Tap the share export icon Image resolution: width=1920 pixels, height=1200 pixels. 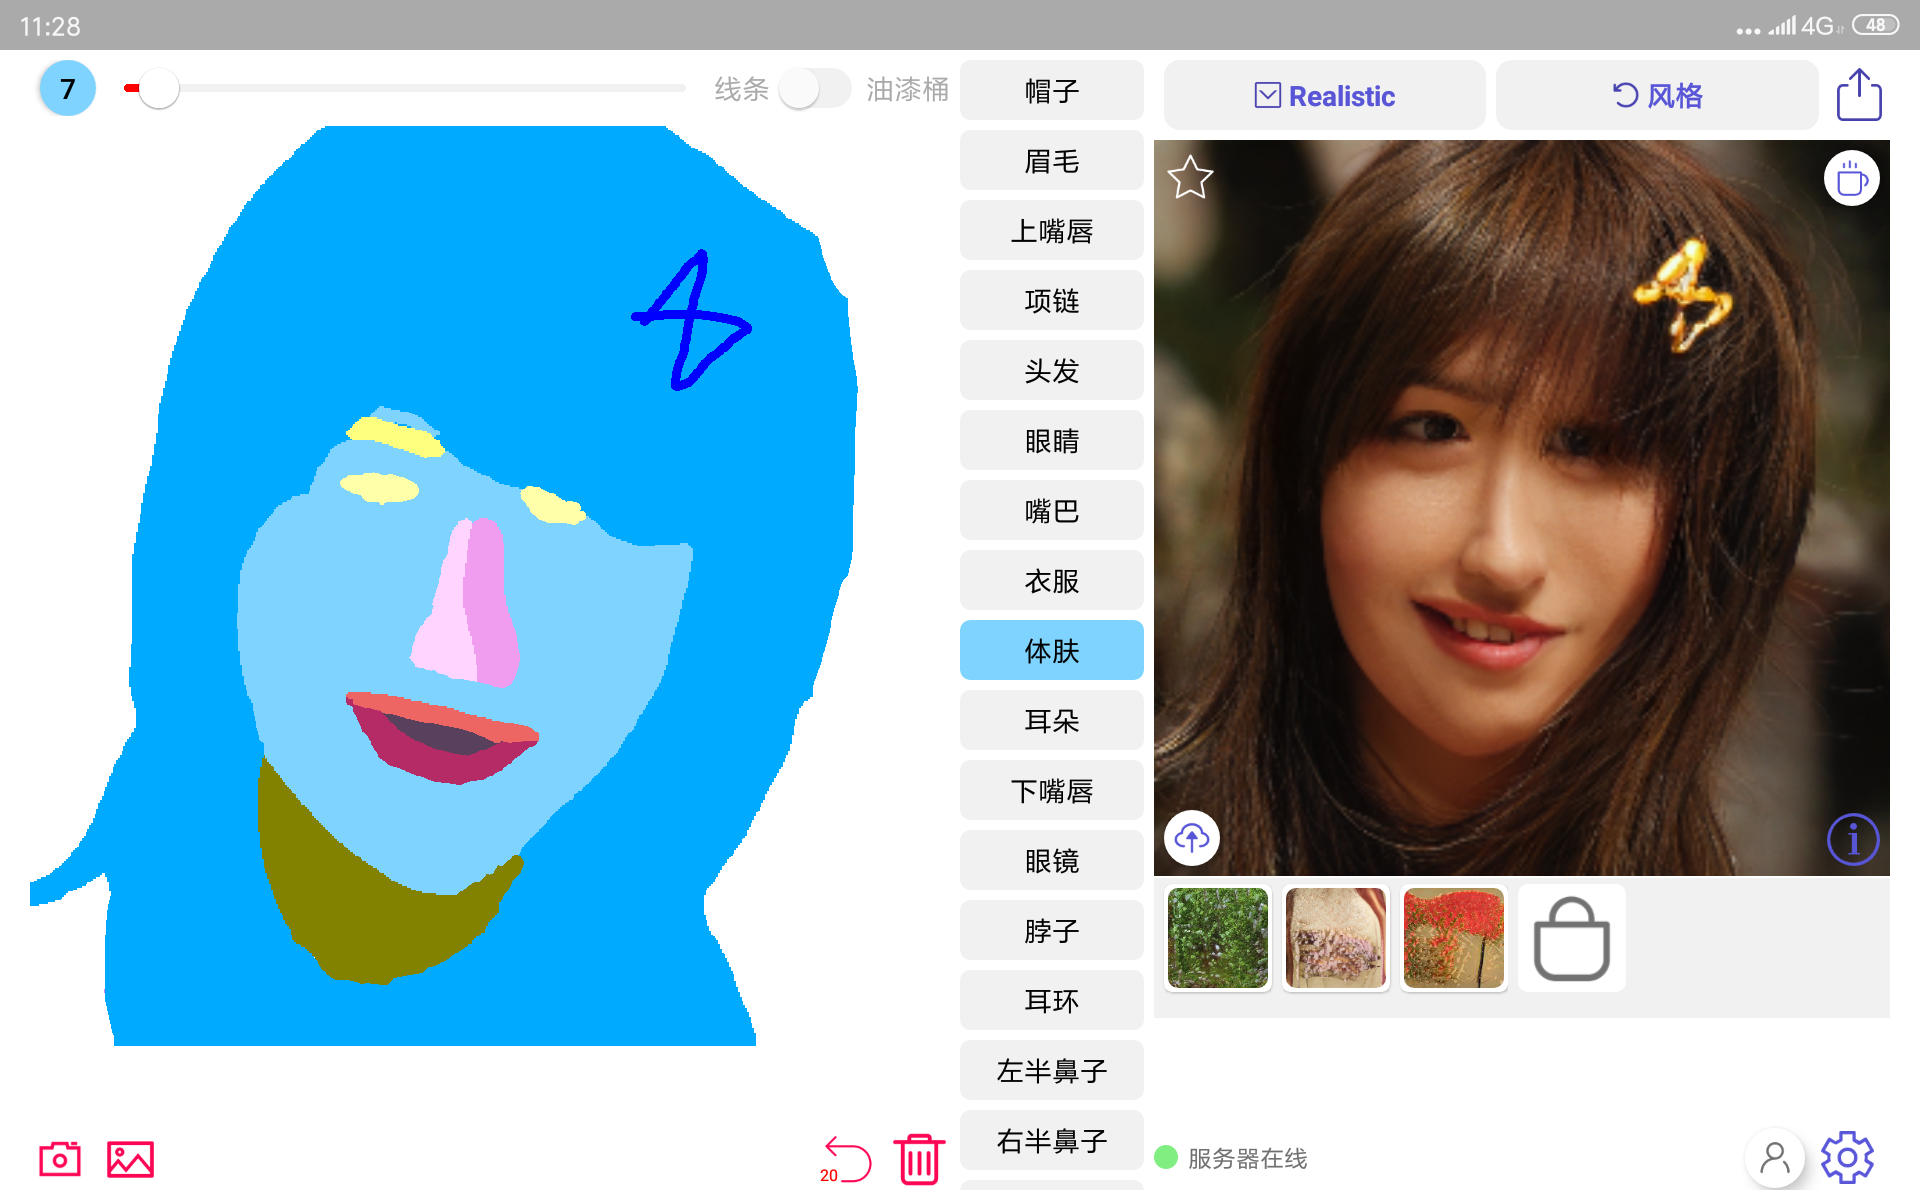pyautogui.click(x=1858, y=95)
